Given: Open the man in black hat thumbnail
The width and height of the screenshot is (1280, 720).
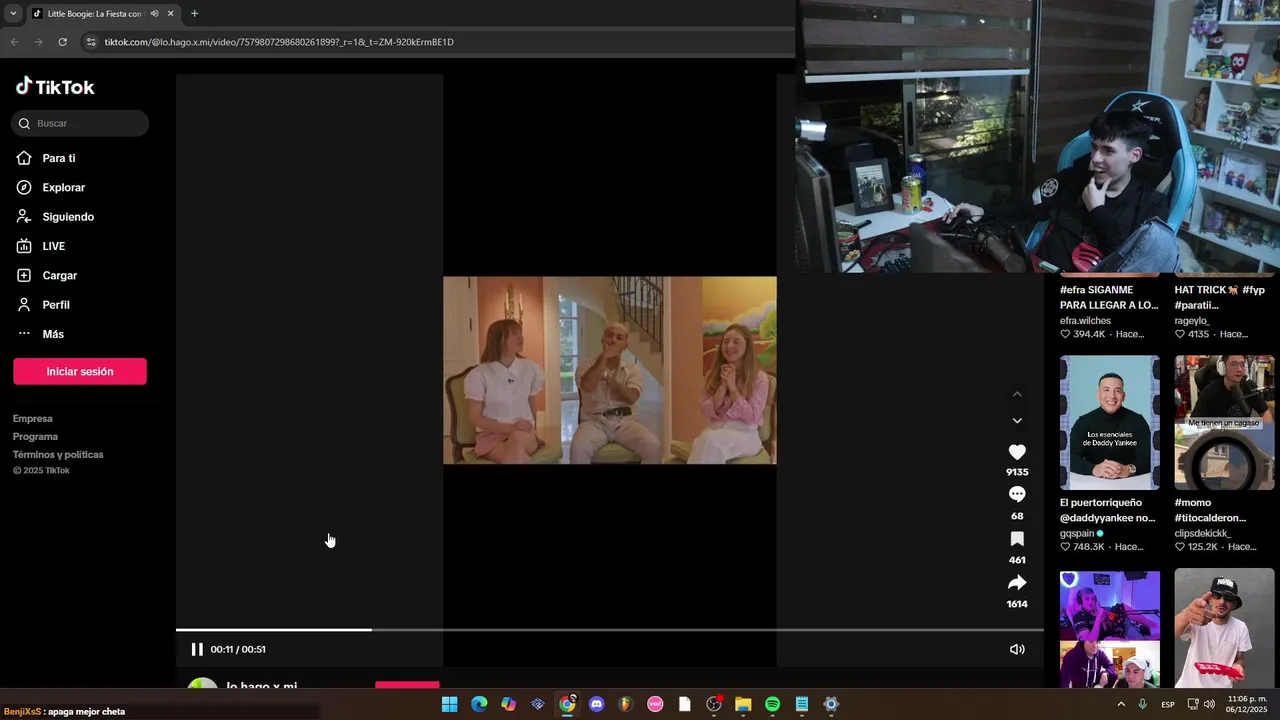Looking at the screenshot, I should pos(1224,630).
